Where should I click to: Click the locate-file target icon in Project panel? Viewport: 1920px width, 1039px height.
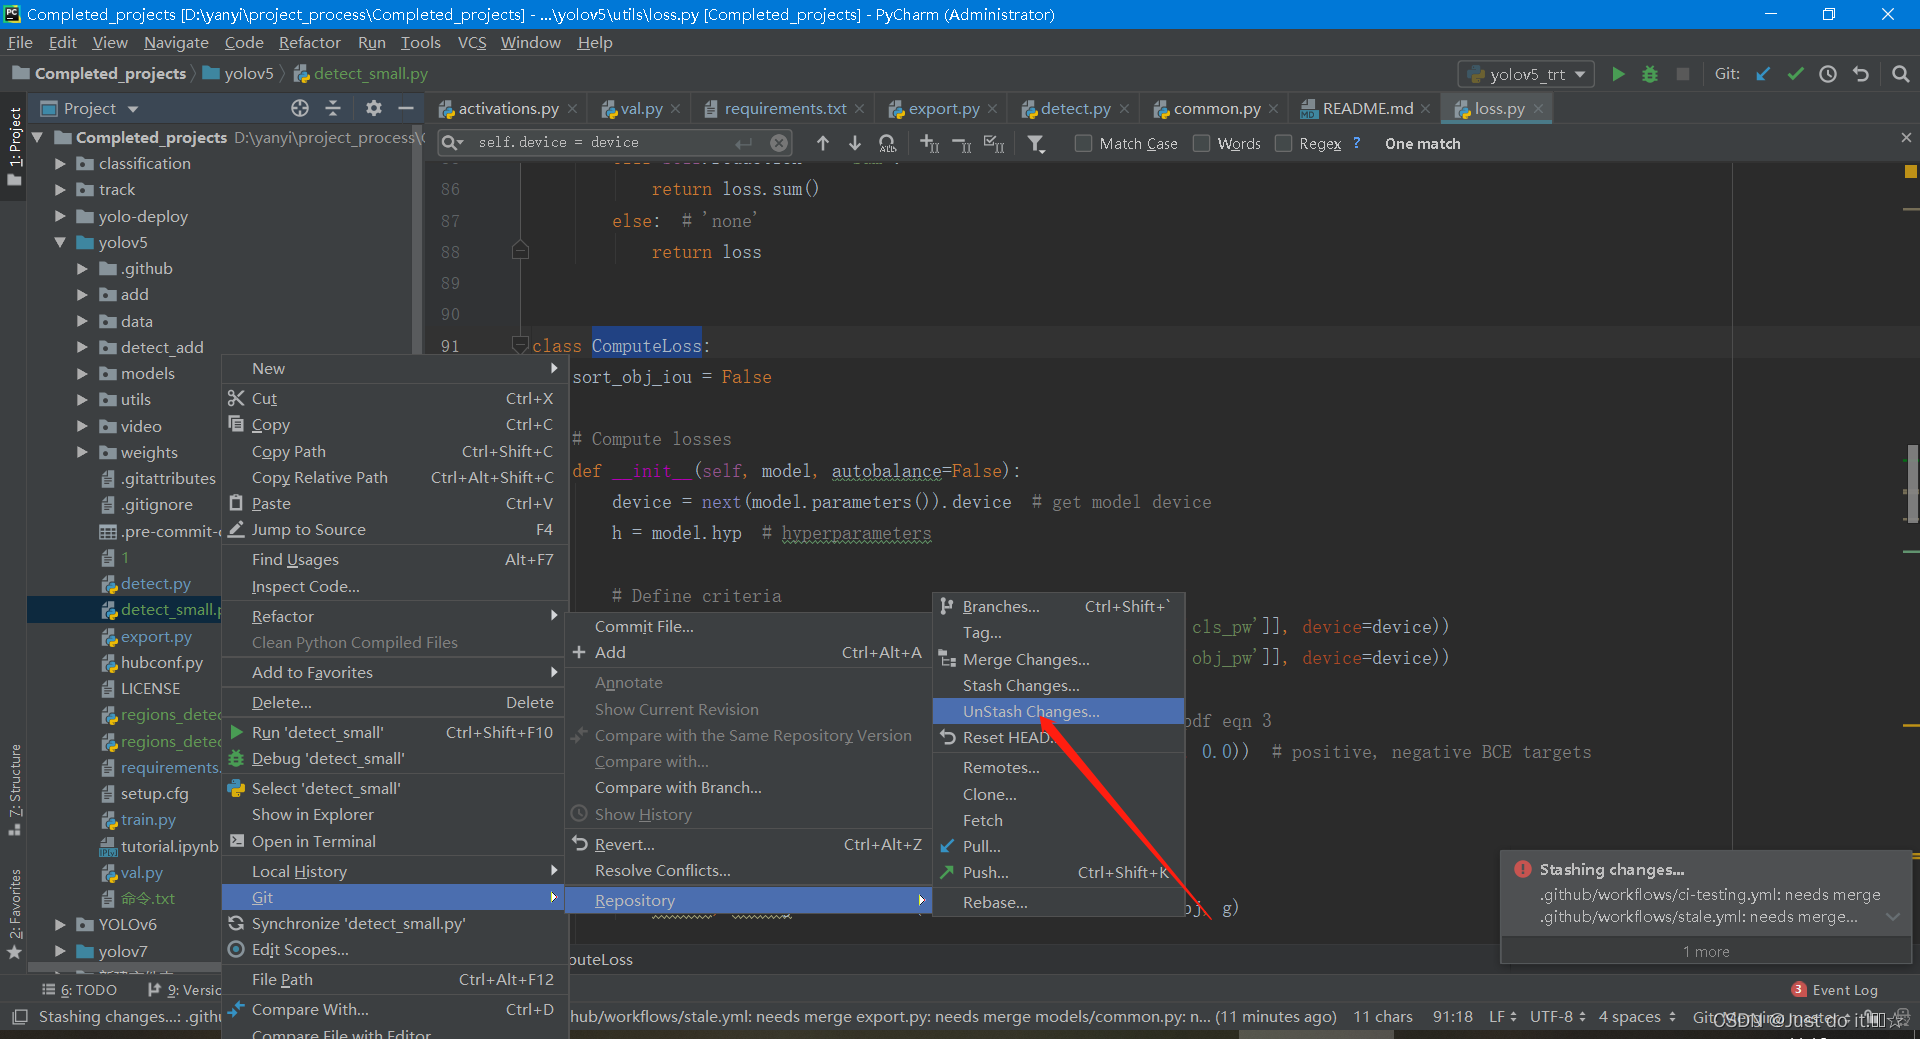(300, 108)
